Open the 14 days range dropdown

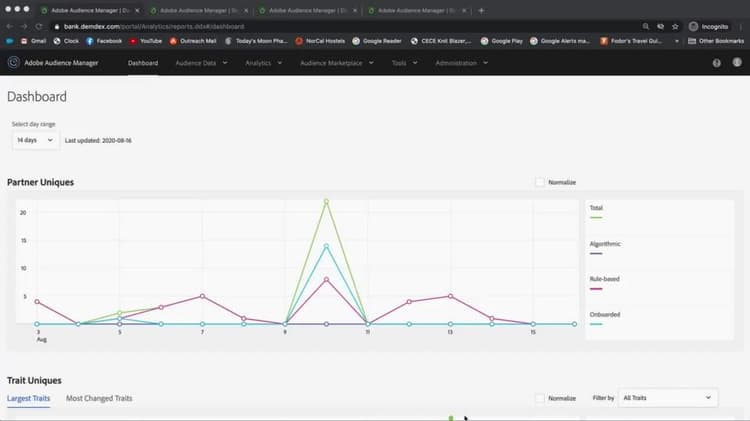coord(35,140)
